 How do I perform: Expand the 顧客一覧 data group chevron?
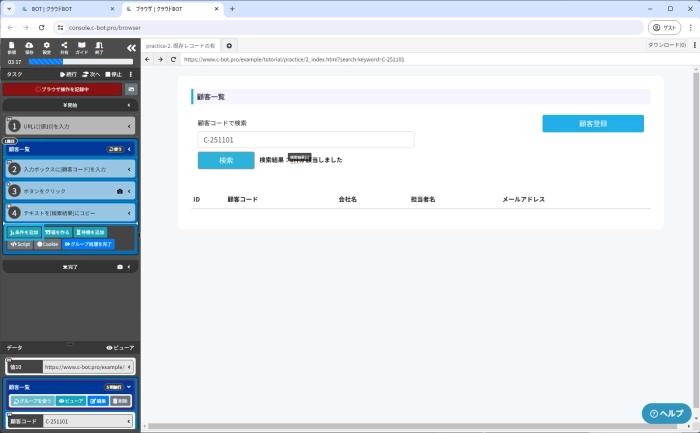(x=129, y=386)
